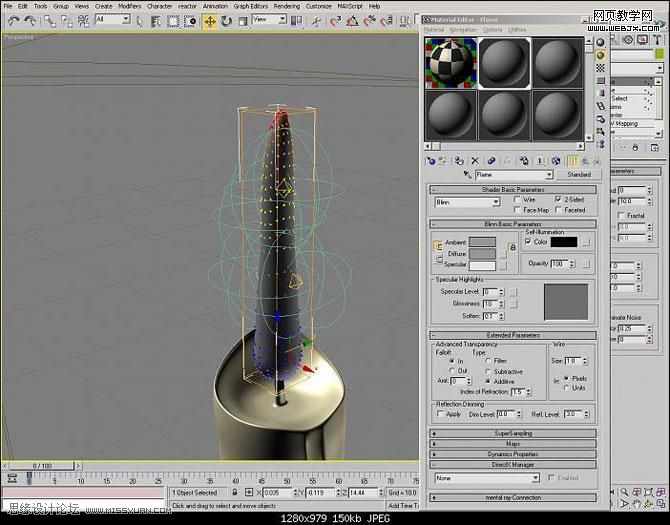Viewport: 670px width, 525px height.
Task: Click the selection lock toggle in status bar
Action: click(235, 493)
